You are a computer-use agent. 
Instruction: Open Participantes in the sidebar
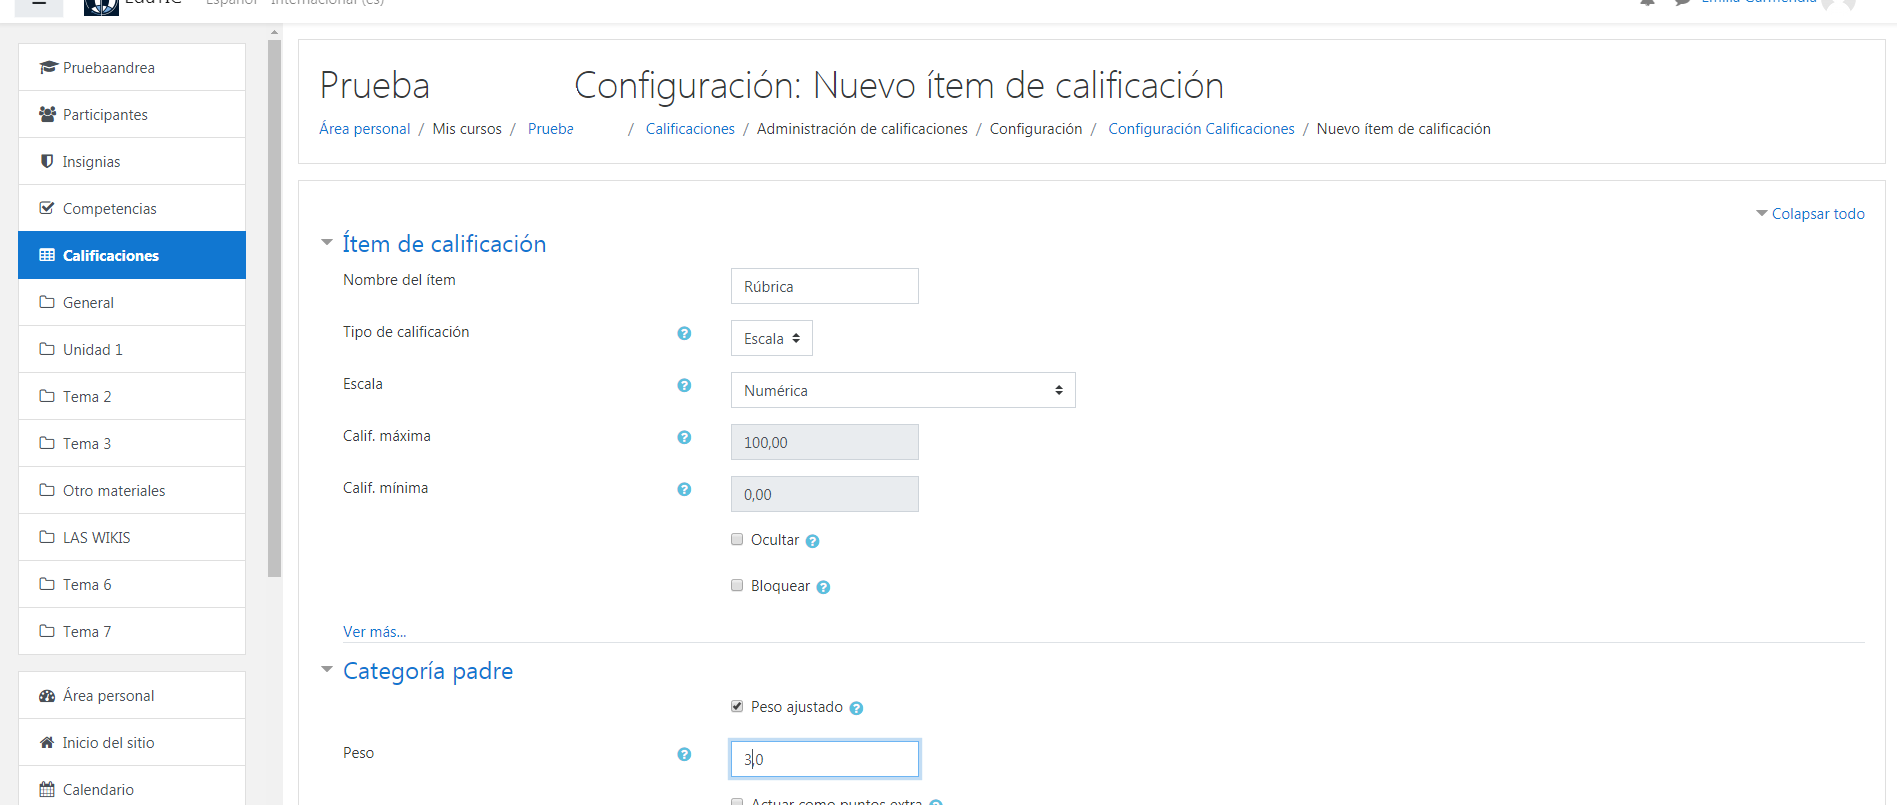[x=132, y=114]
